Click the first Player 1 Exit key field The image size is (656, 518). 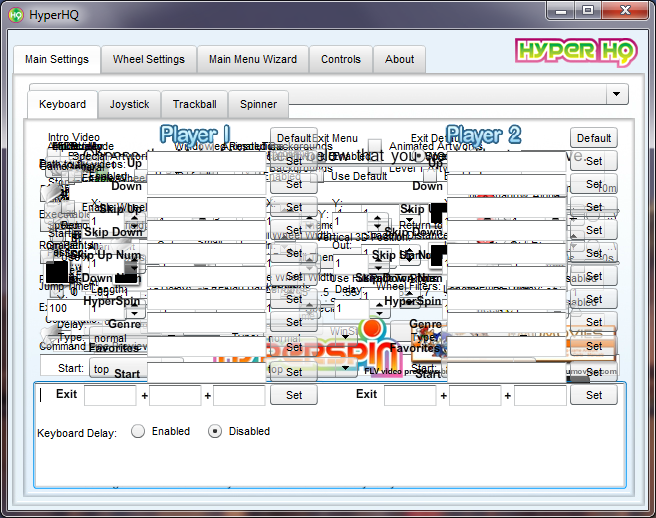click(110, 395)
